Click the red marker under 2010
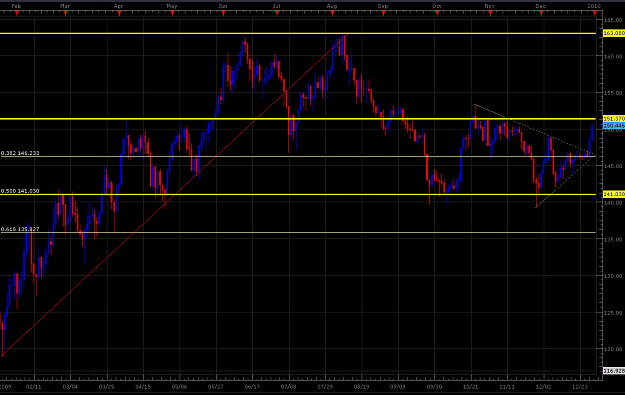 point(595,14)
